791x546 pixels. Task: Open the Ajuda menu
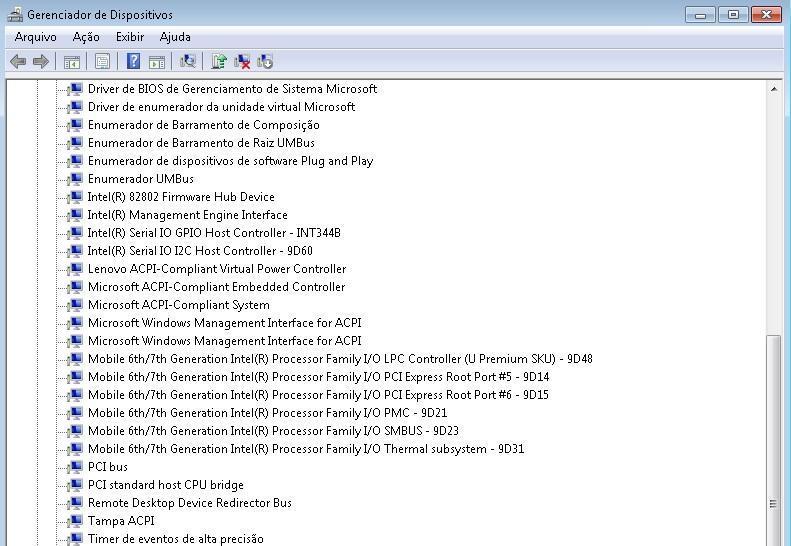pos(175,37)
